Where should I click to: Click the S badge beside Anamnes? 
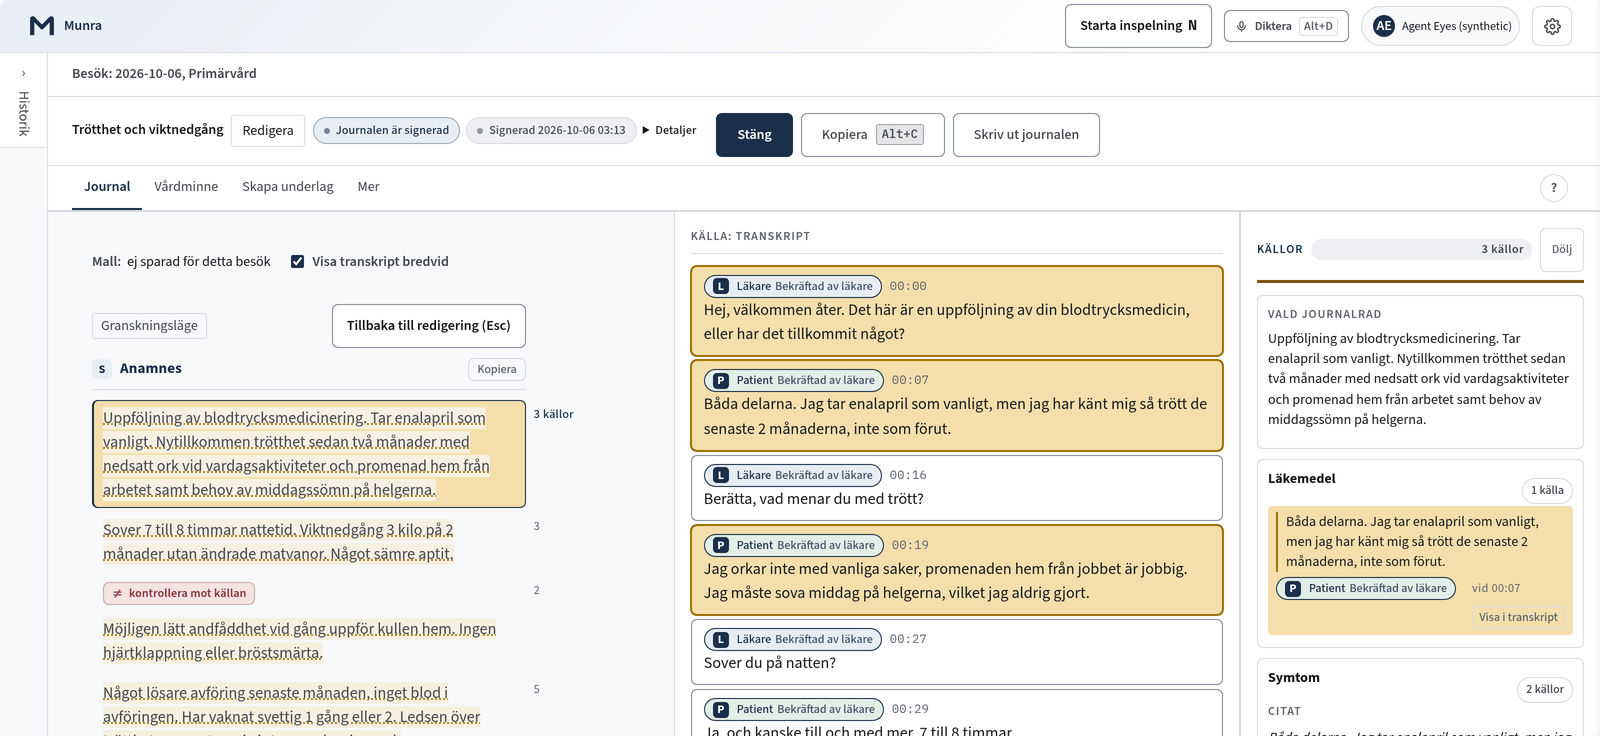pyautogui.click(x=102, y=369)
